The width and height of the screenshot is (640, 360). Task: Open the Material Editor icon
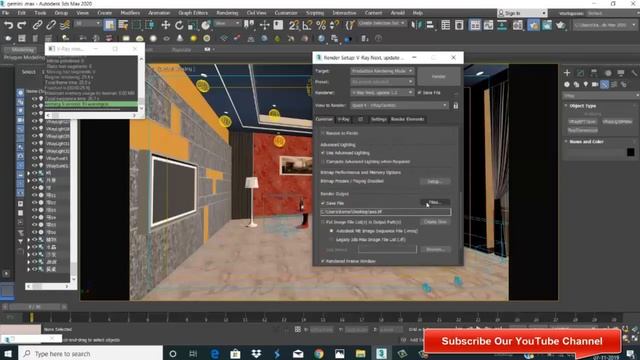click(x=518, y=25)
